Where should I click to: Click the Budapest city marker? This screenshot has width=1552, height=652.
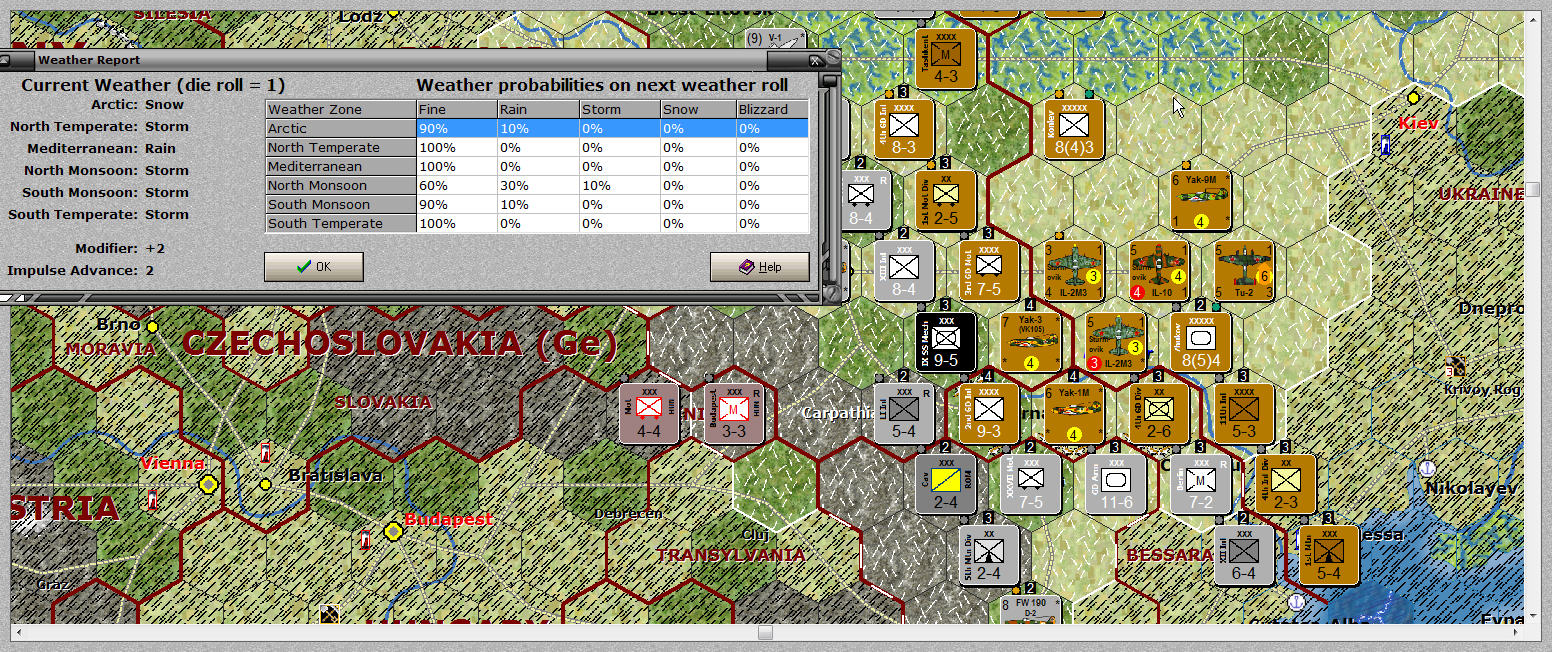click(x=393, y=531)
